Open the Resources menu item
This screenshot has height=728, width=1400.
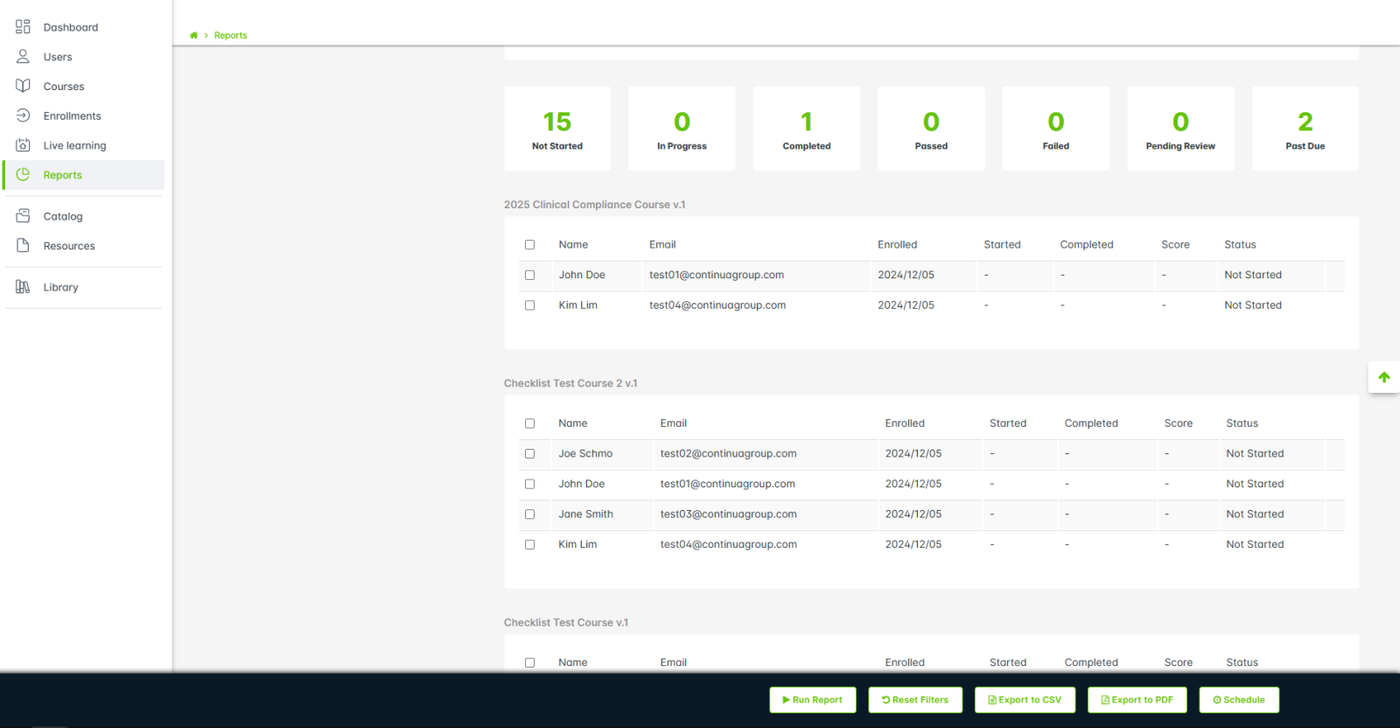(x=69, y=246)
